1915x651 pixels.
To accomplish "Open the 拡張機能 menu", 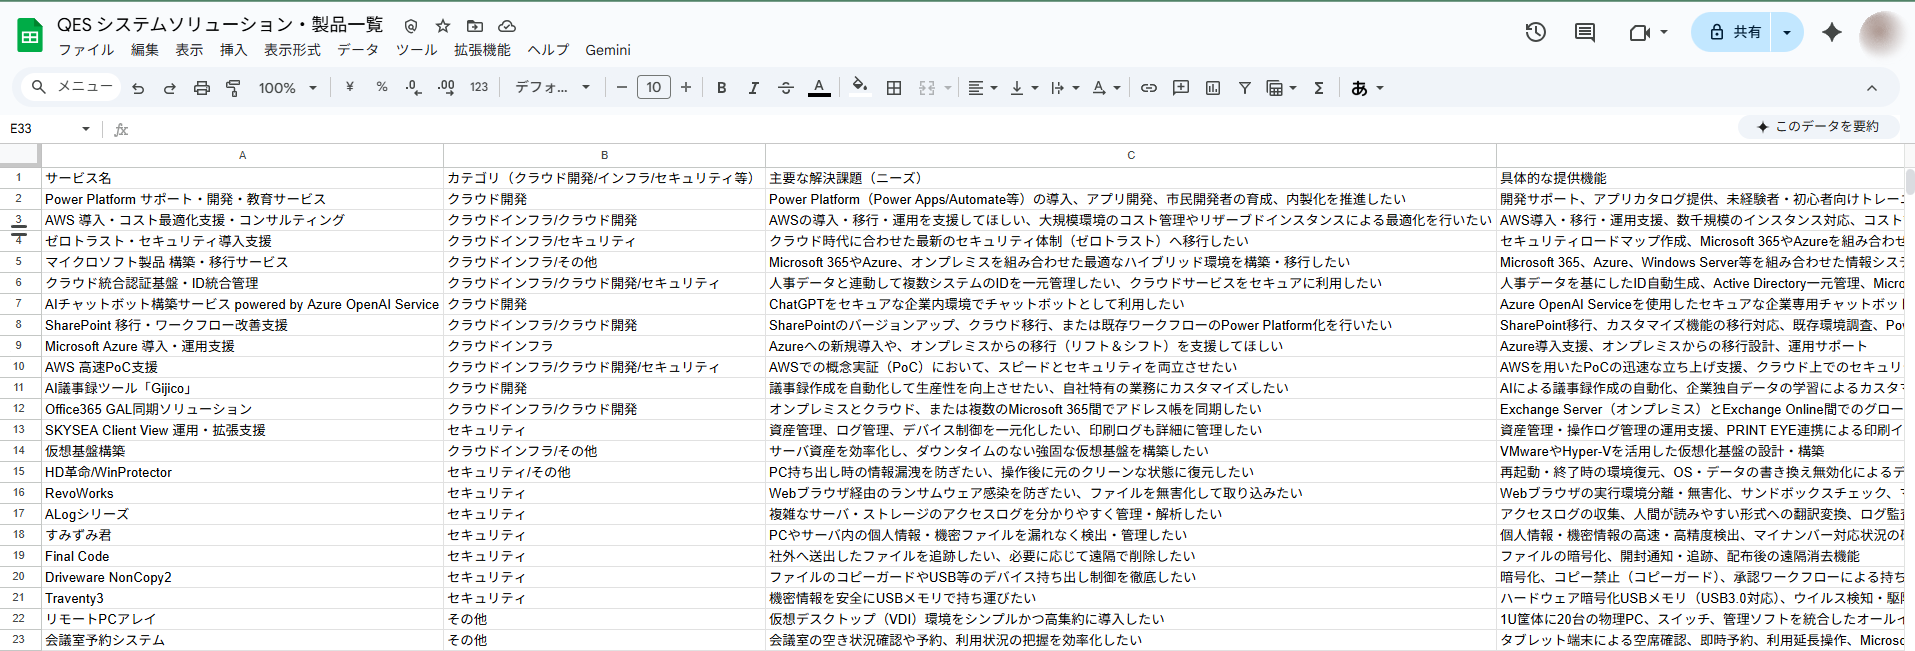I will pyautogui.click(x=482, y=50).
